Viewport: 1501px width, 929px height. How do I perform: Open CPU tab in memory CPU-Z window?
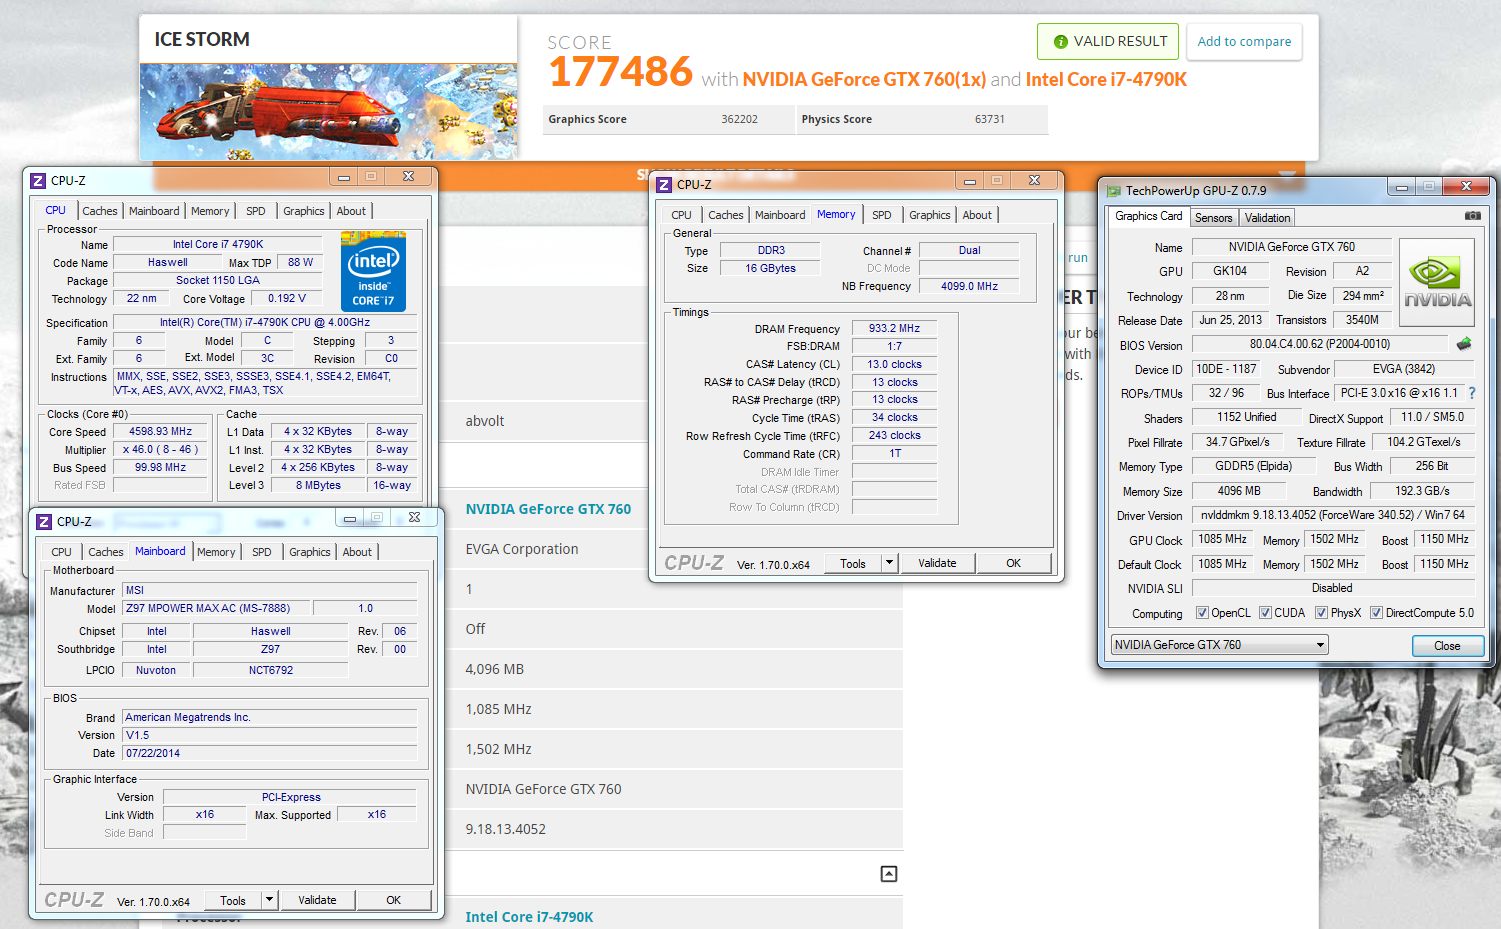click(681, 215)
